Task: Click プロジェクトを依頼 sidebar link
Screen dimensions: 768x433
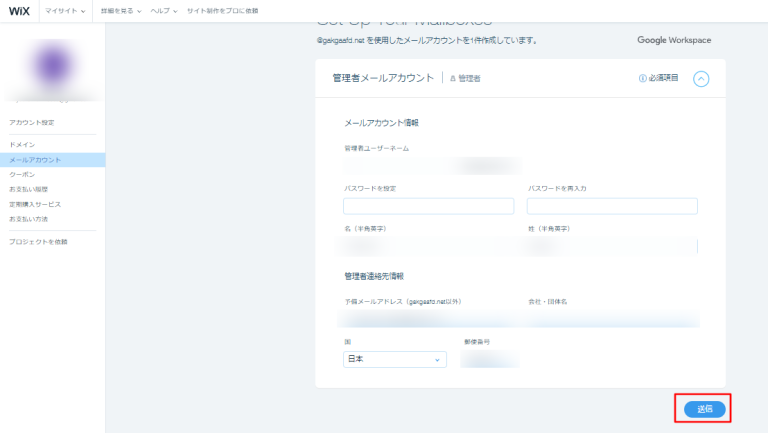Action: click(38, 242)
